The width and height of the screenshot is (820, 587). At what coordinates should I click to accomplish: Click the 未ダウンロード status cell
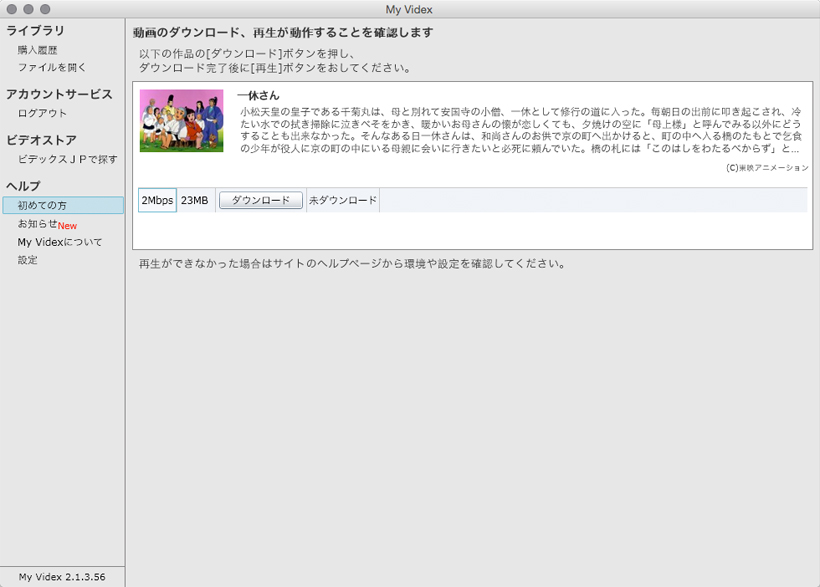click(x=343, y=200)
